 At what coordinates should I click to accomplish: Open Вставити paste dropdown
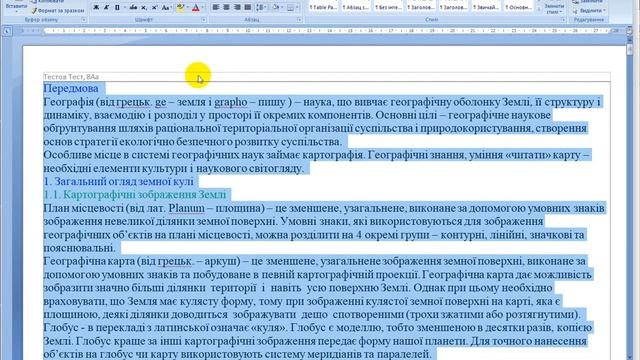tap(16, 8)
